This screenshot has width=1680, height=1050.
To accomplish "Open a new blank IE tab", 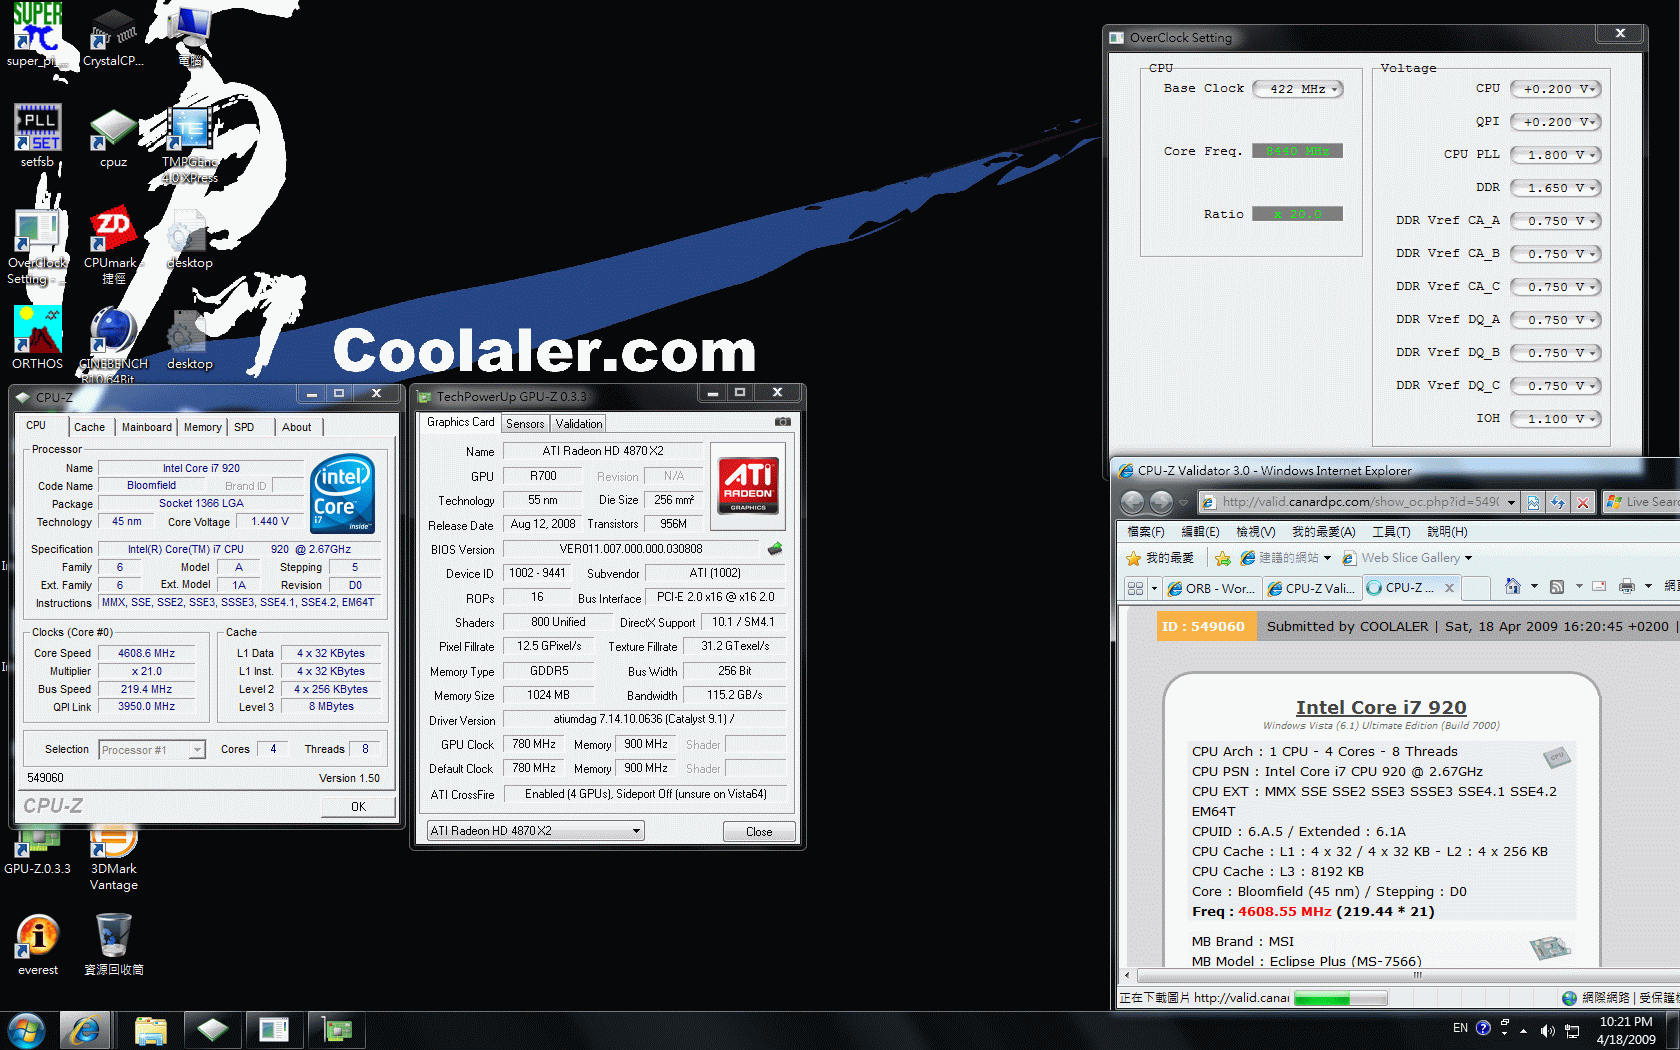I will tap(1476, 588).
